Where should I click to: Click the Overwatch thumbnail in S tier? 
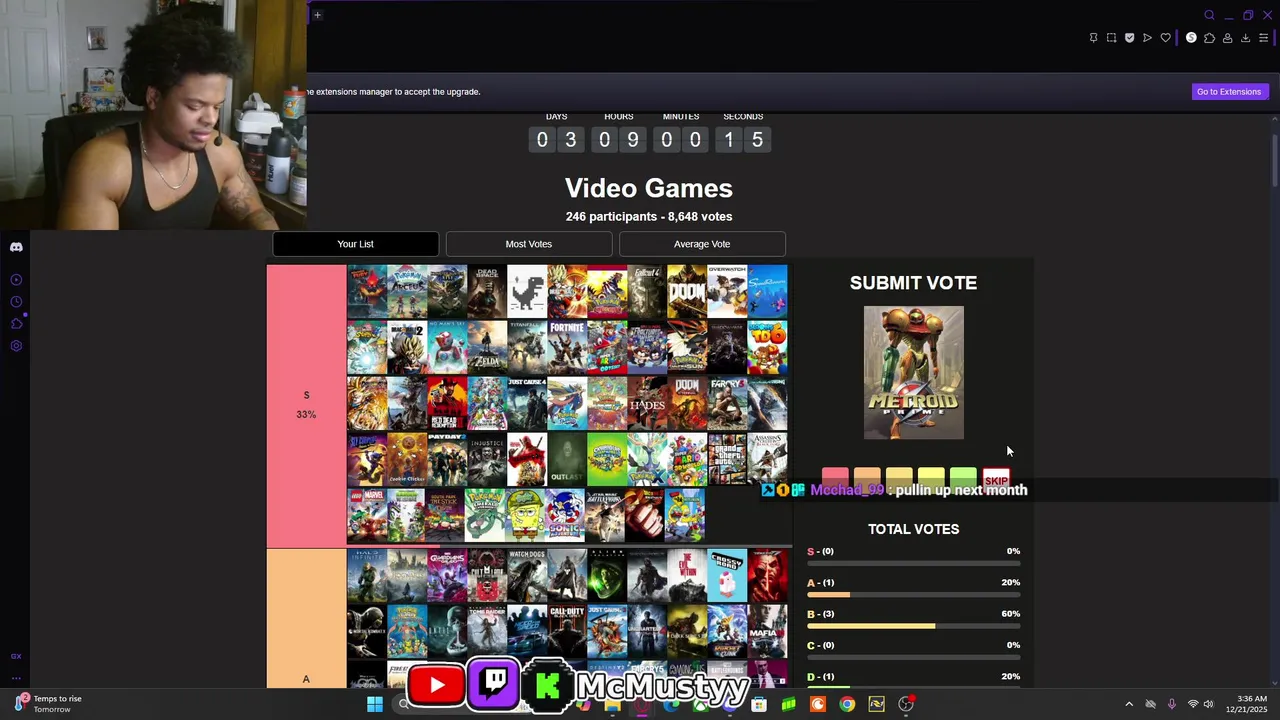point(727,291)
